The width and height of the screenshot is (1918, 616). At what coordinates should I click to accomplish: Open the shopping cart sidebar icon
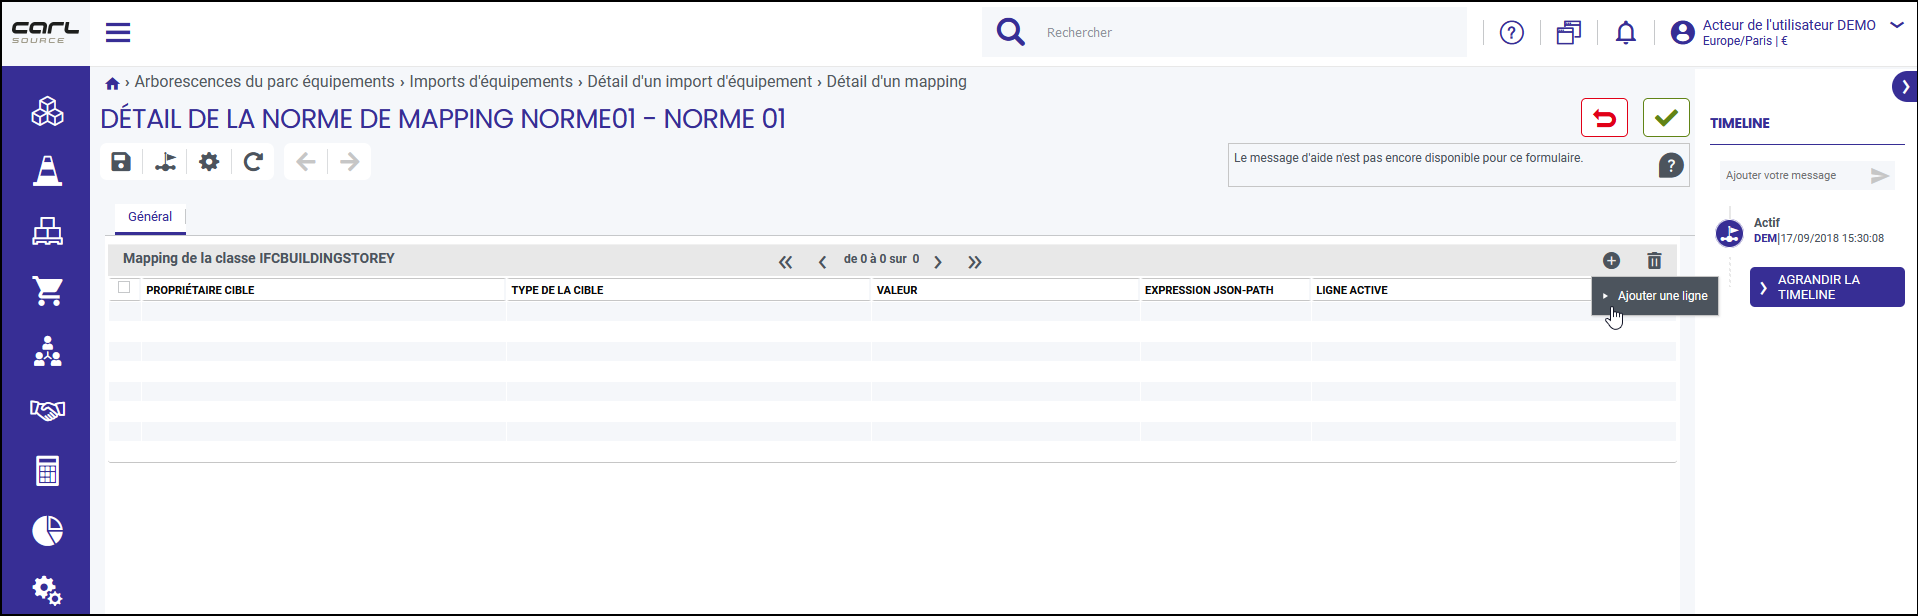48,291
